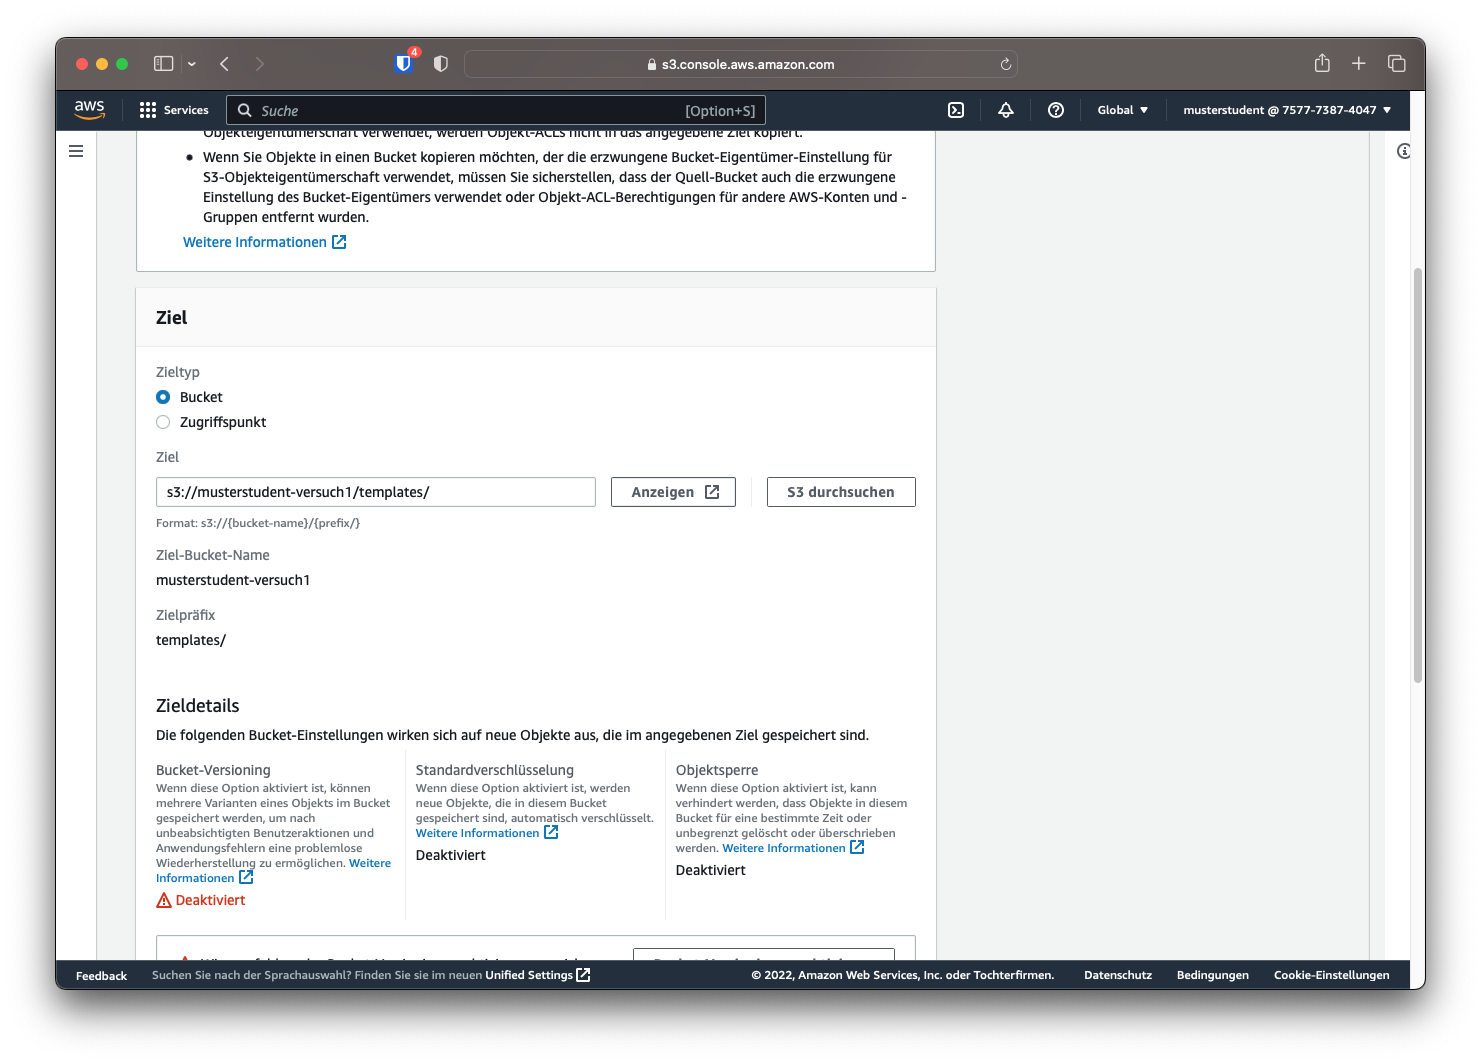Screen dimensions: 1481x1063
Task: Click the Feedback footer link
Action: (x=101, y=976)
